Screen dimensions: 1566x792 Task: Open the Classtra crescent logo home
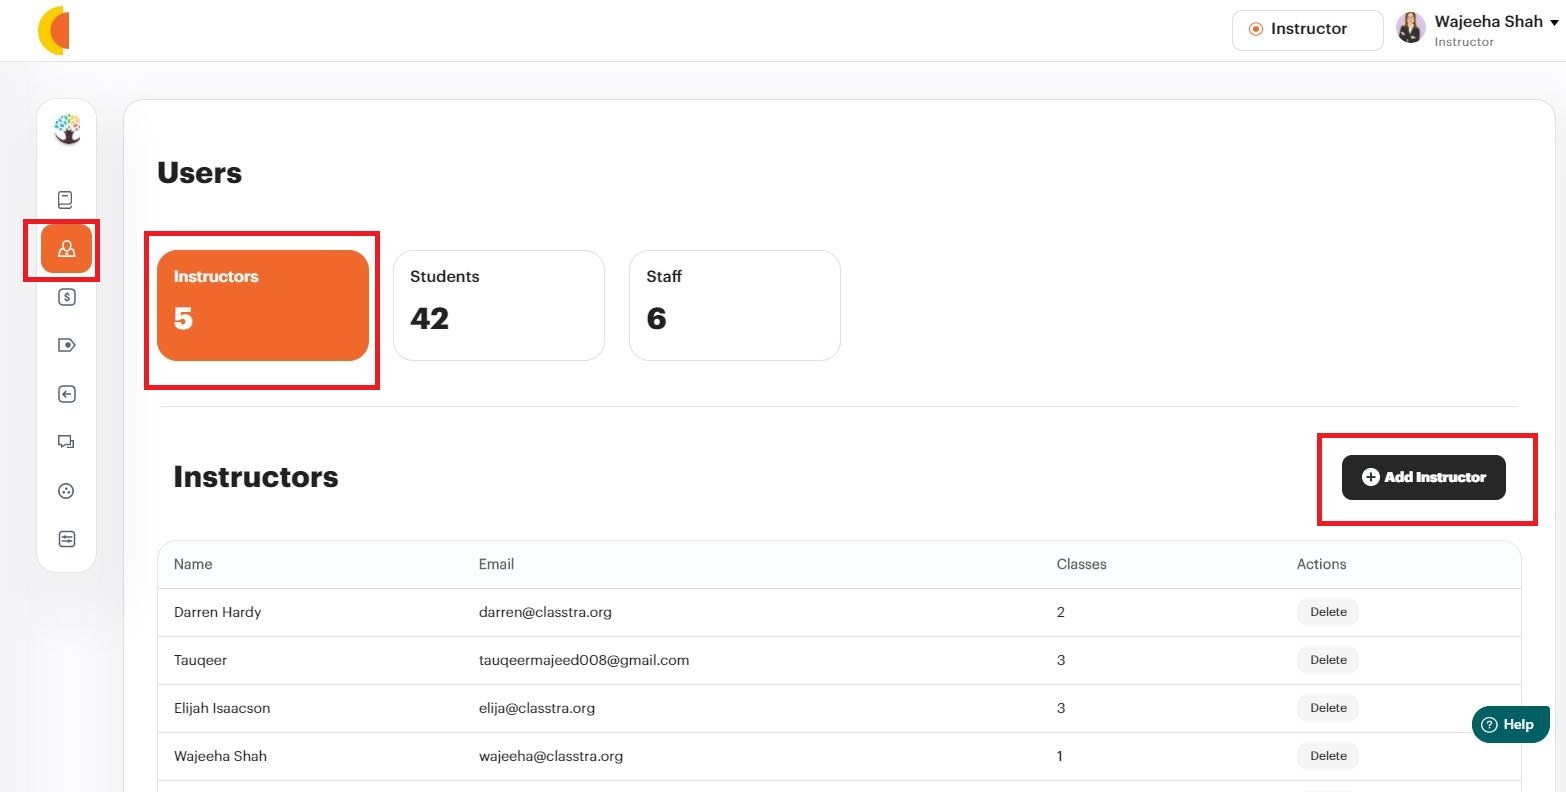point(53,30)
